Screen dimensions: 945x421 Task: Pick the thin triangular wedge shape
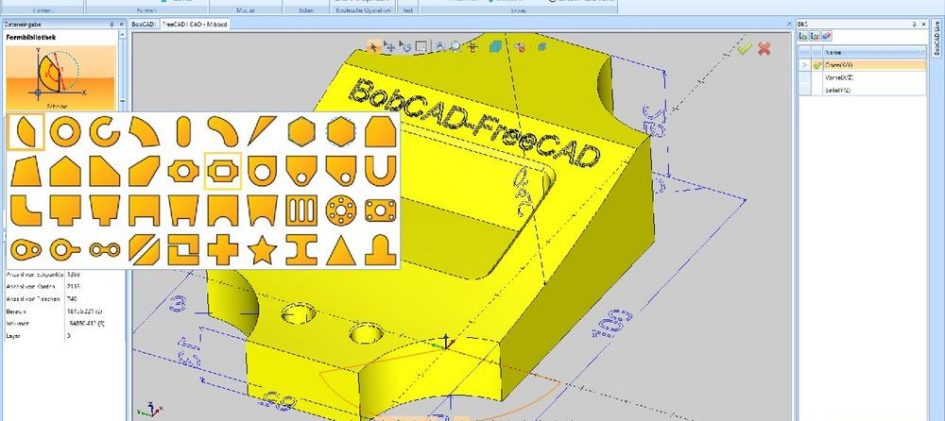point(262,132)
